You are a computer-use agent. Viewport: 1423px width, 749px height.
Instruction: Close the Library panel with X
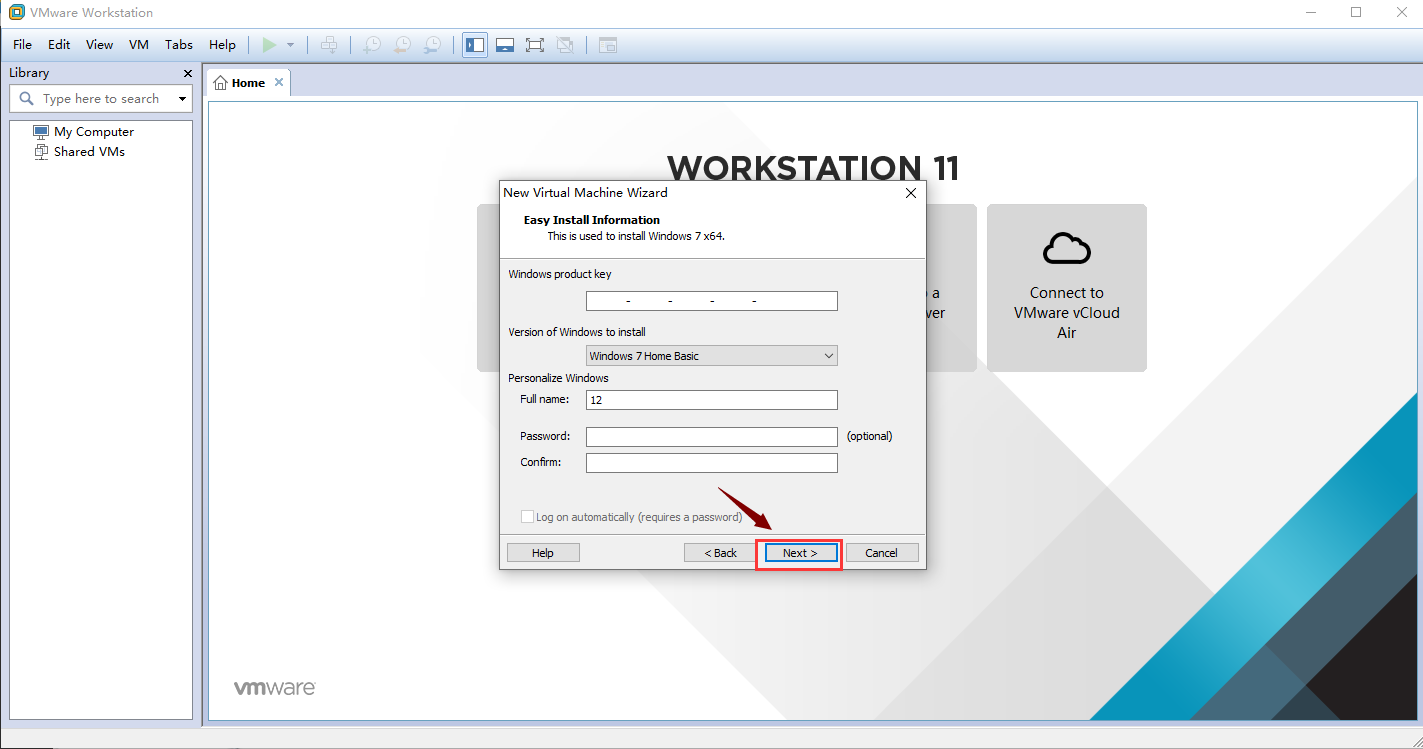188,73
